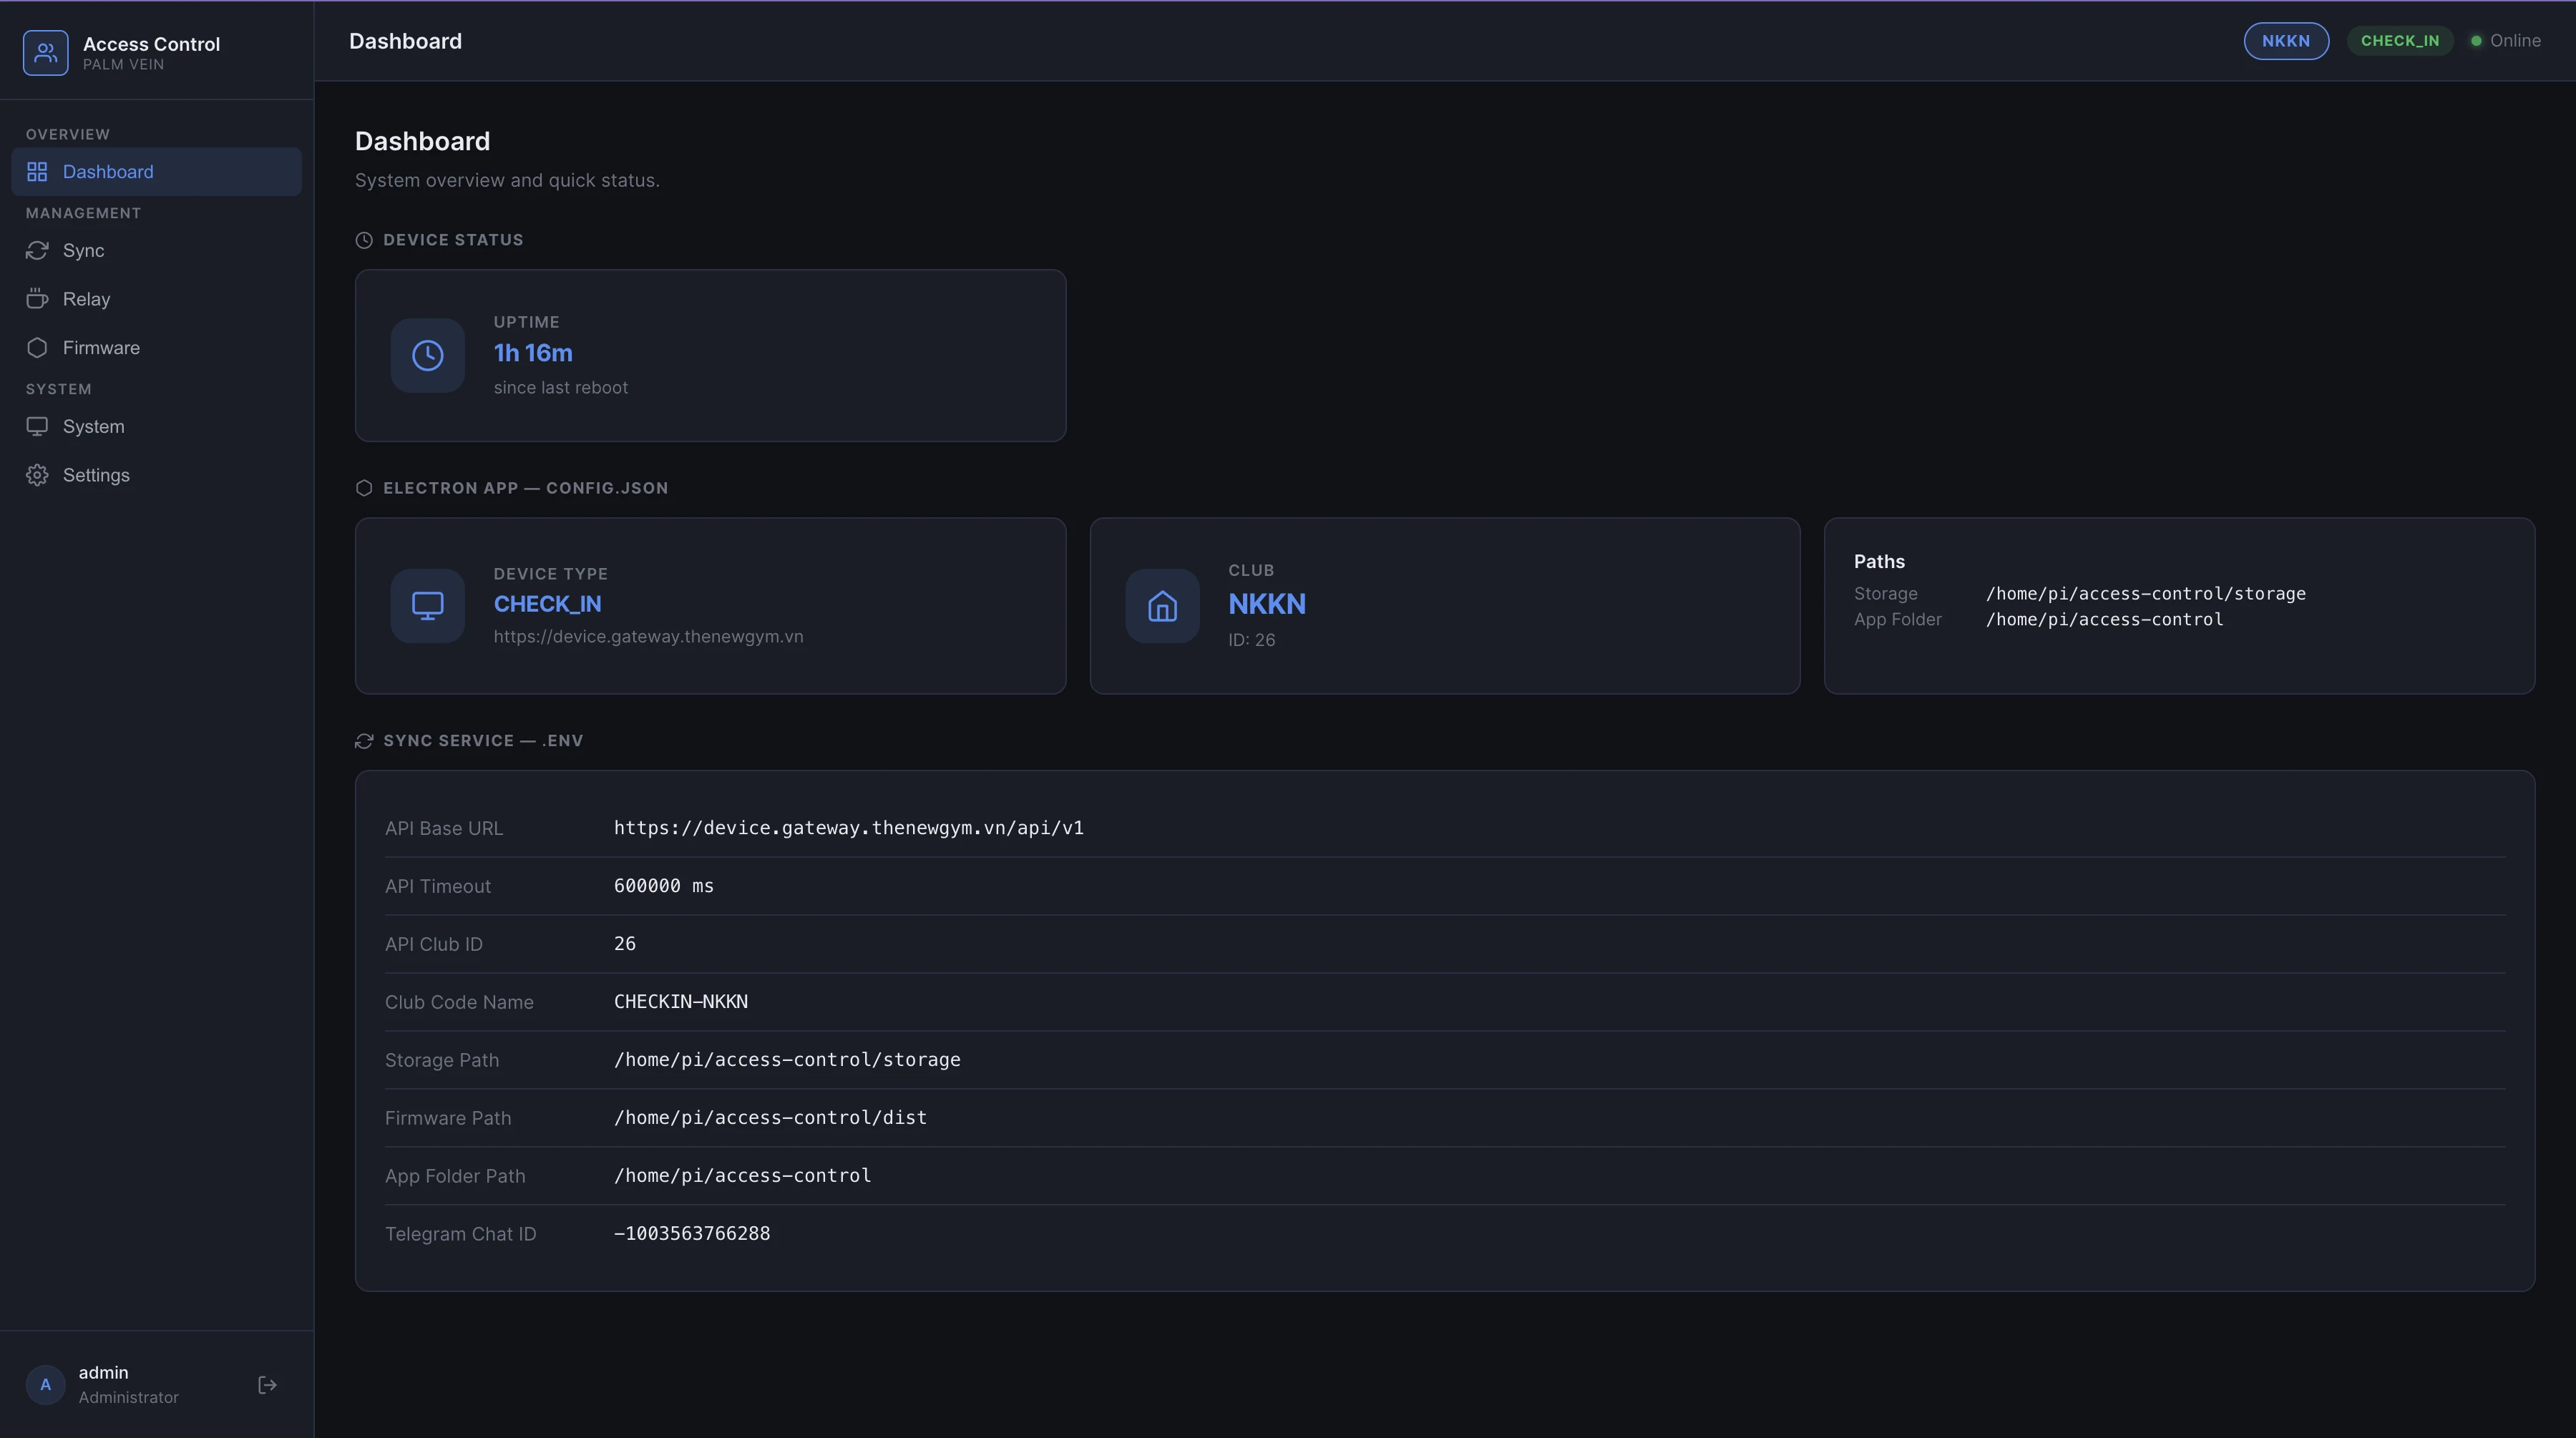Image resolution: width=2576 pixels, height=1438 pixels.
Task: Click the Club home icon
Action: coord(1162,606)
